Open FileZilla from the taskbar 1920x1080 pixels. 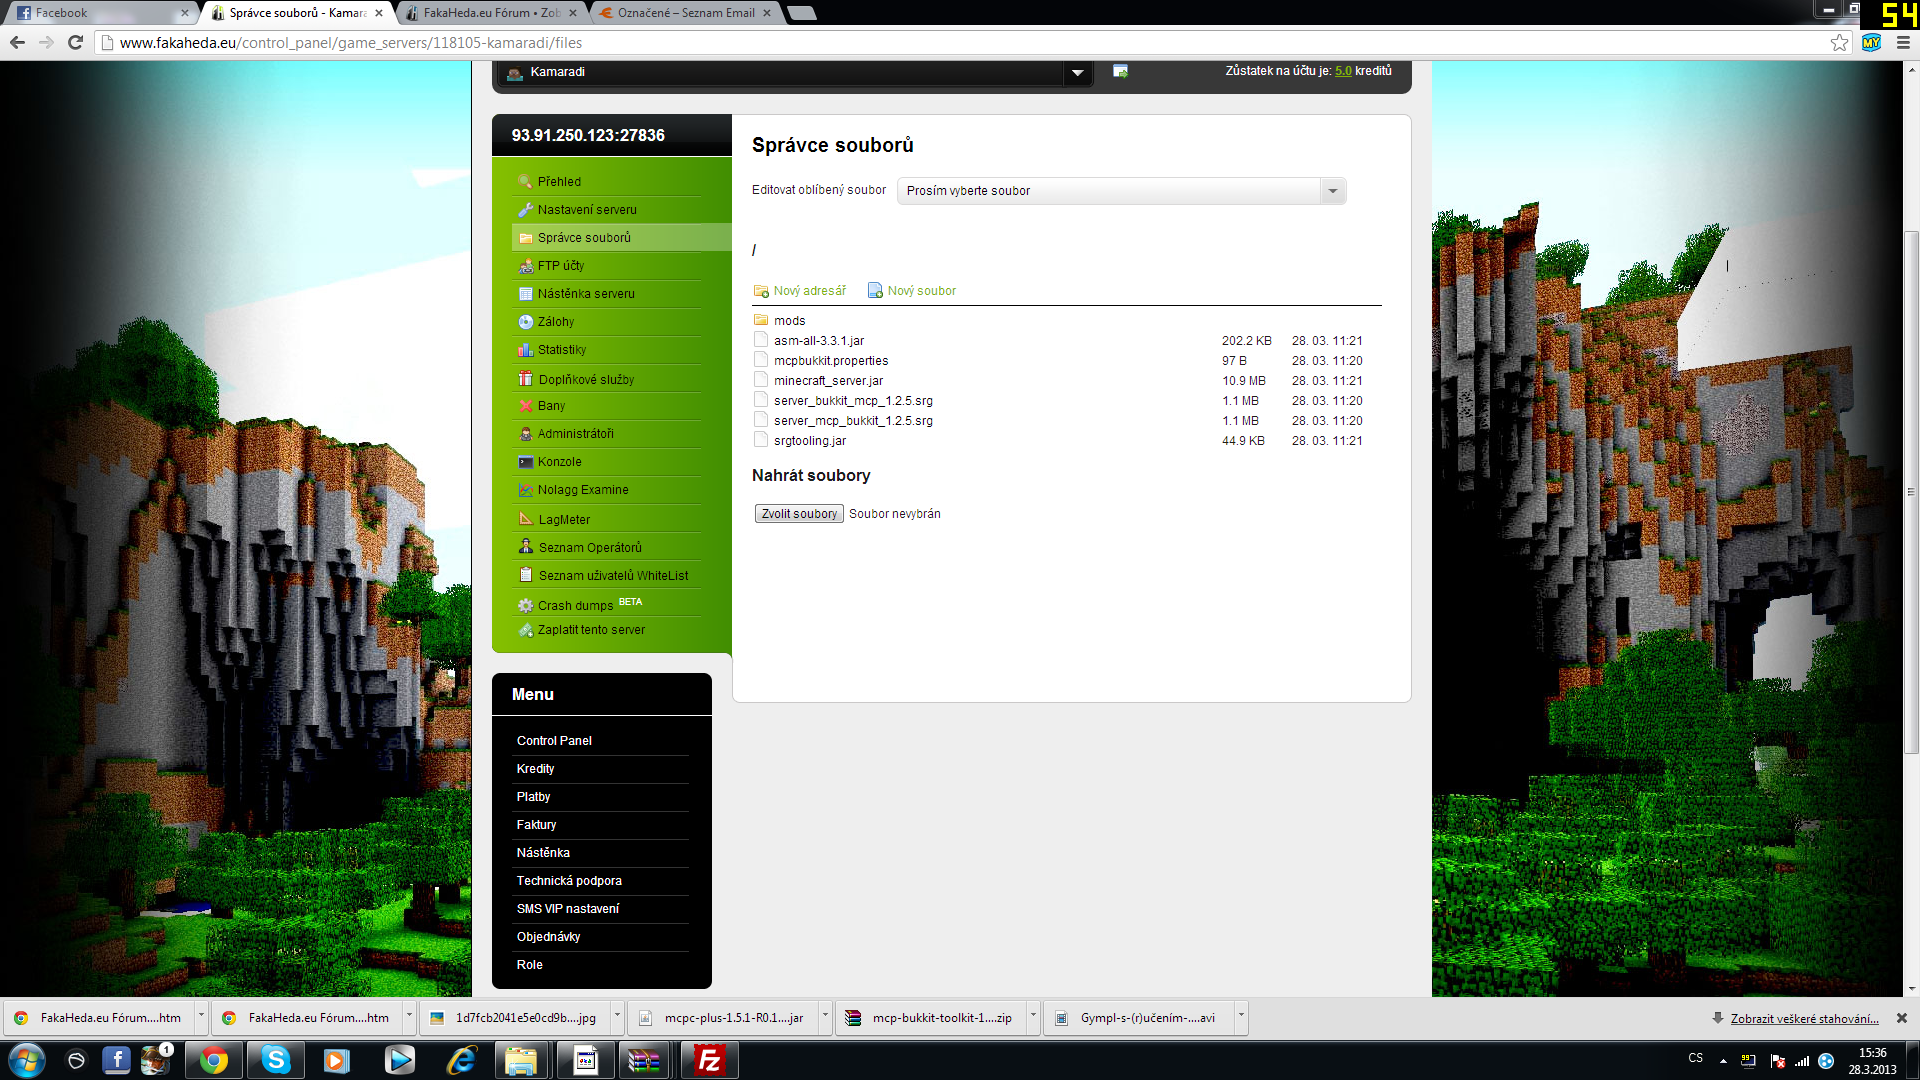[709, 1060]
